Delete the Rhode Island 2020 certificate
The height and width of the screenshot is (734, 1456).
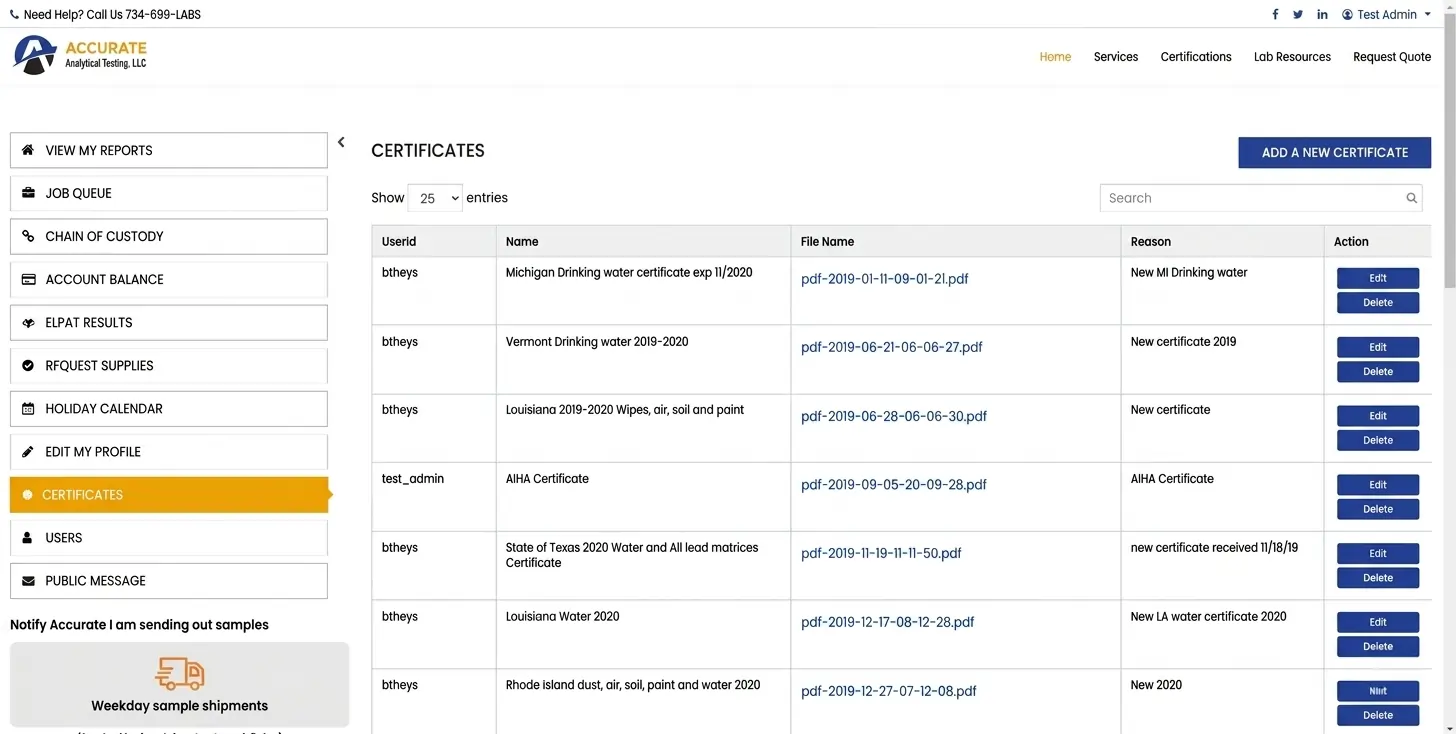click(x=1378, y=715)
